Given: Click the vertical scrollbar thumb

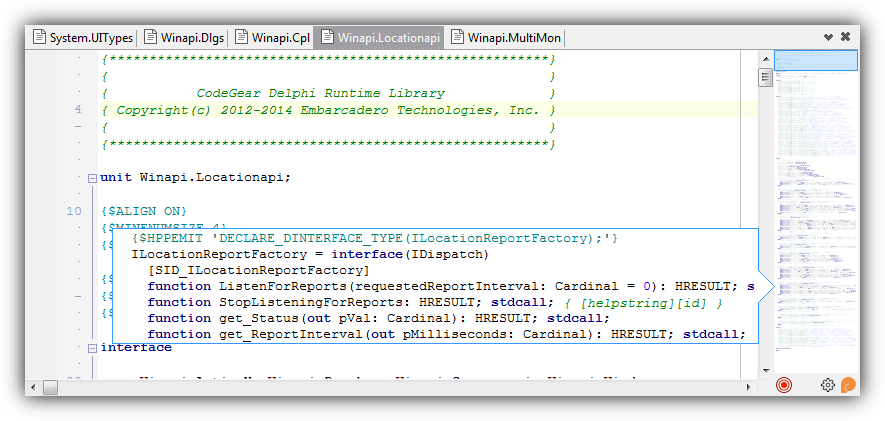Looking at the screenshot, I should pyautogui.click(x=765, y=77).
